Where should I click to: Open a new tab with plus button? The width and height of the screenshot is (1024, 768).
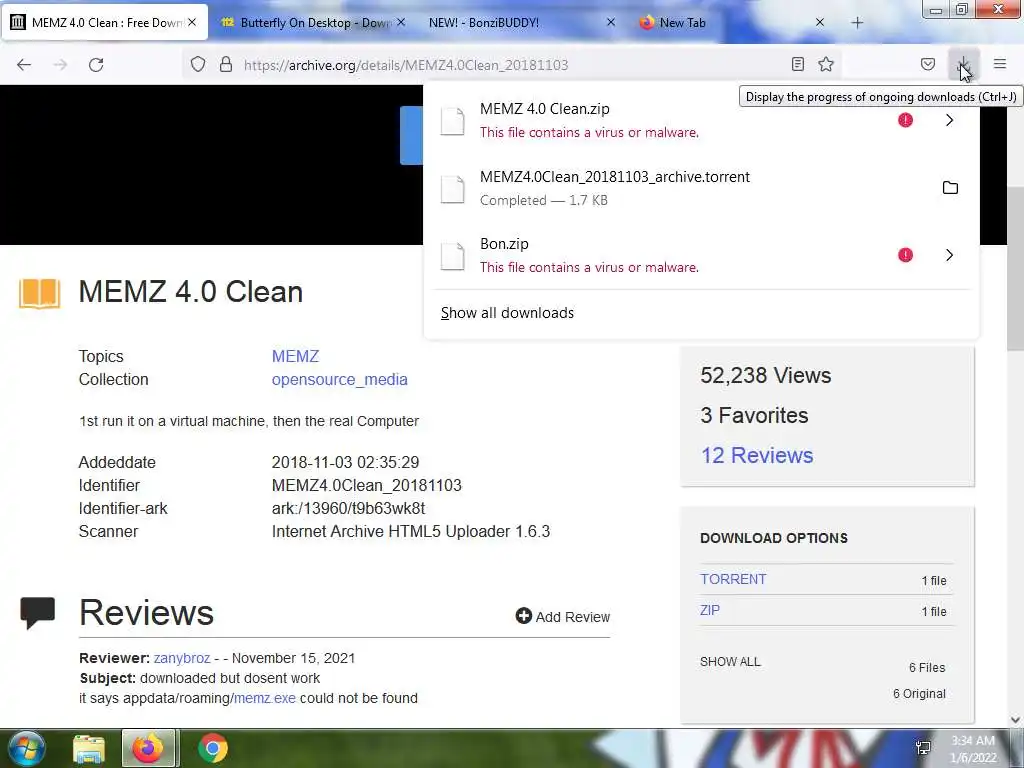click(x=857, y=23)
